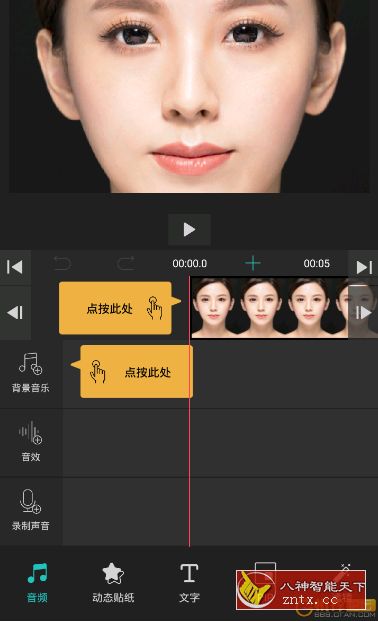
Task: Redo the last edit
Action: 126,263
